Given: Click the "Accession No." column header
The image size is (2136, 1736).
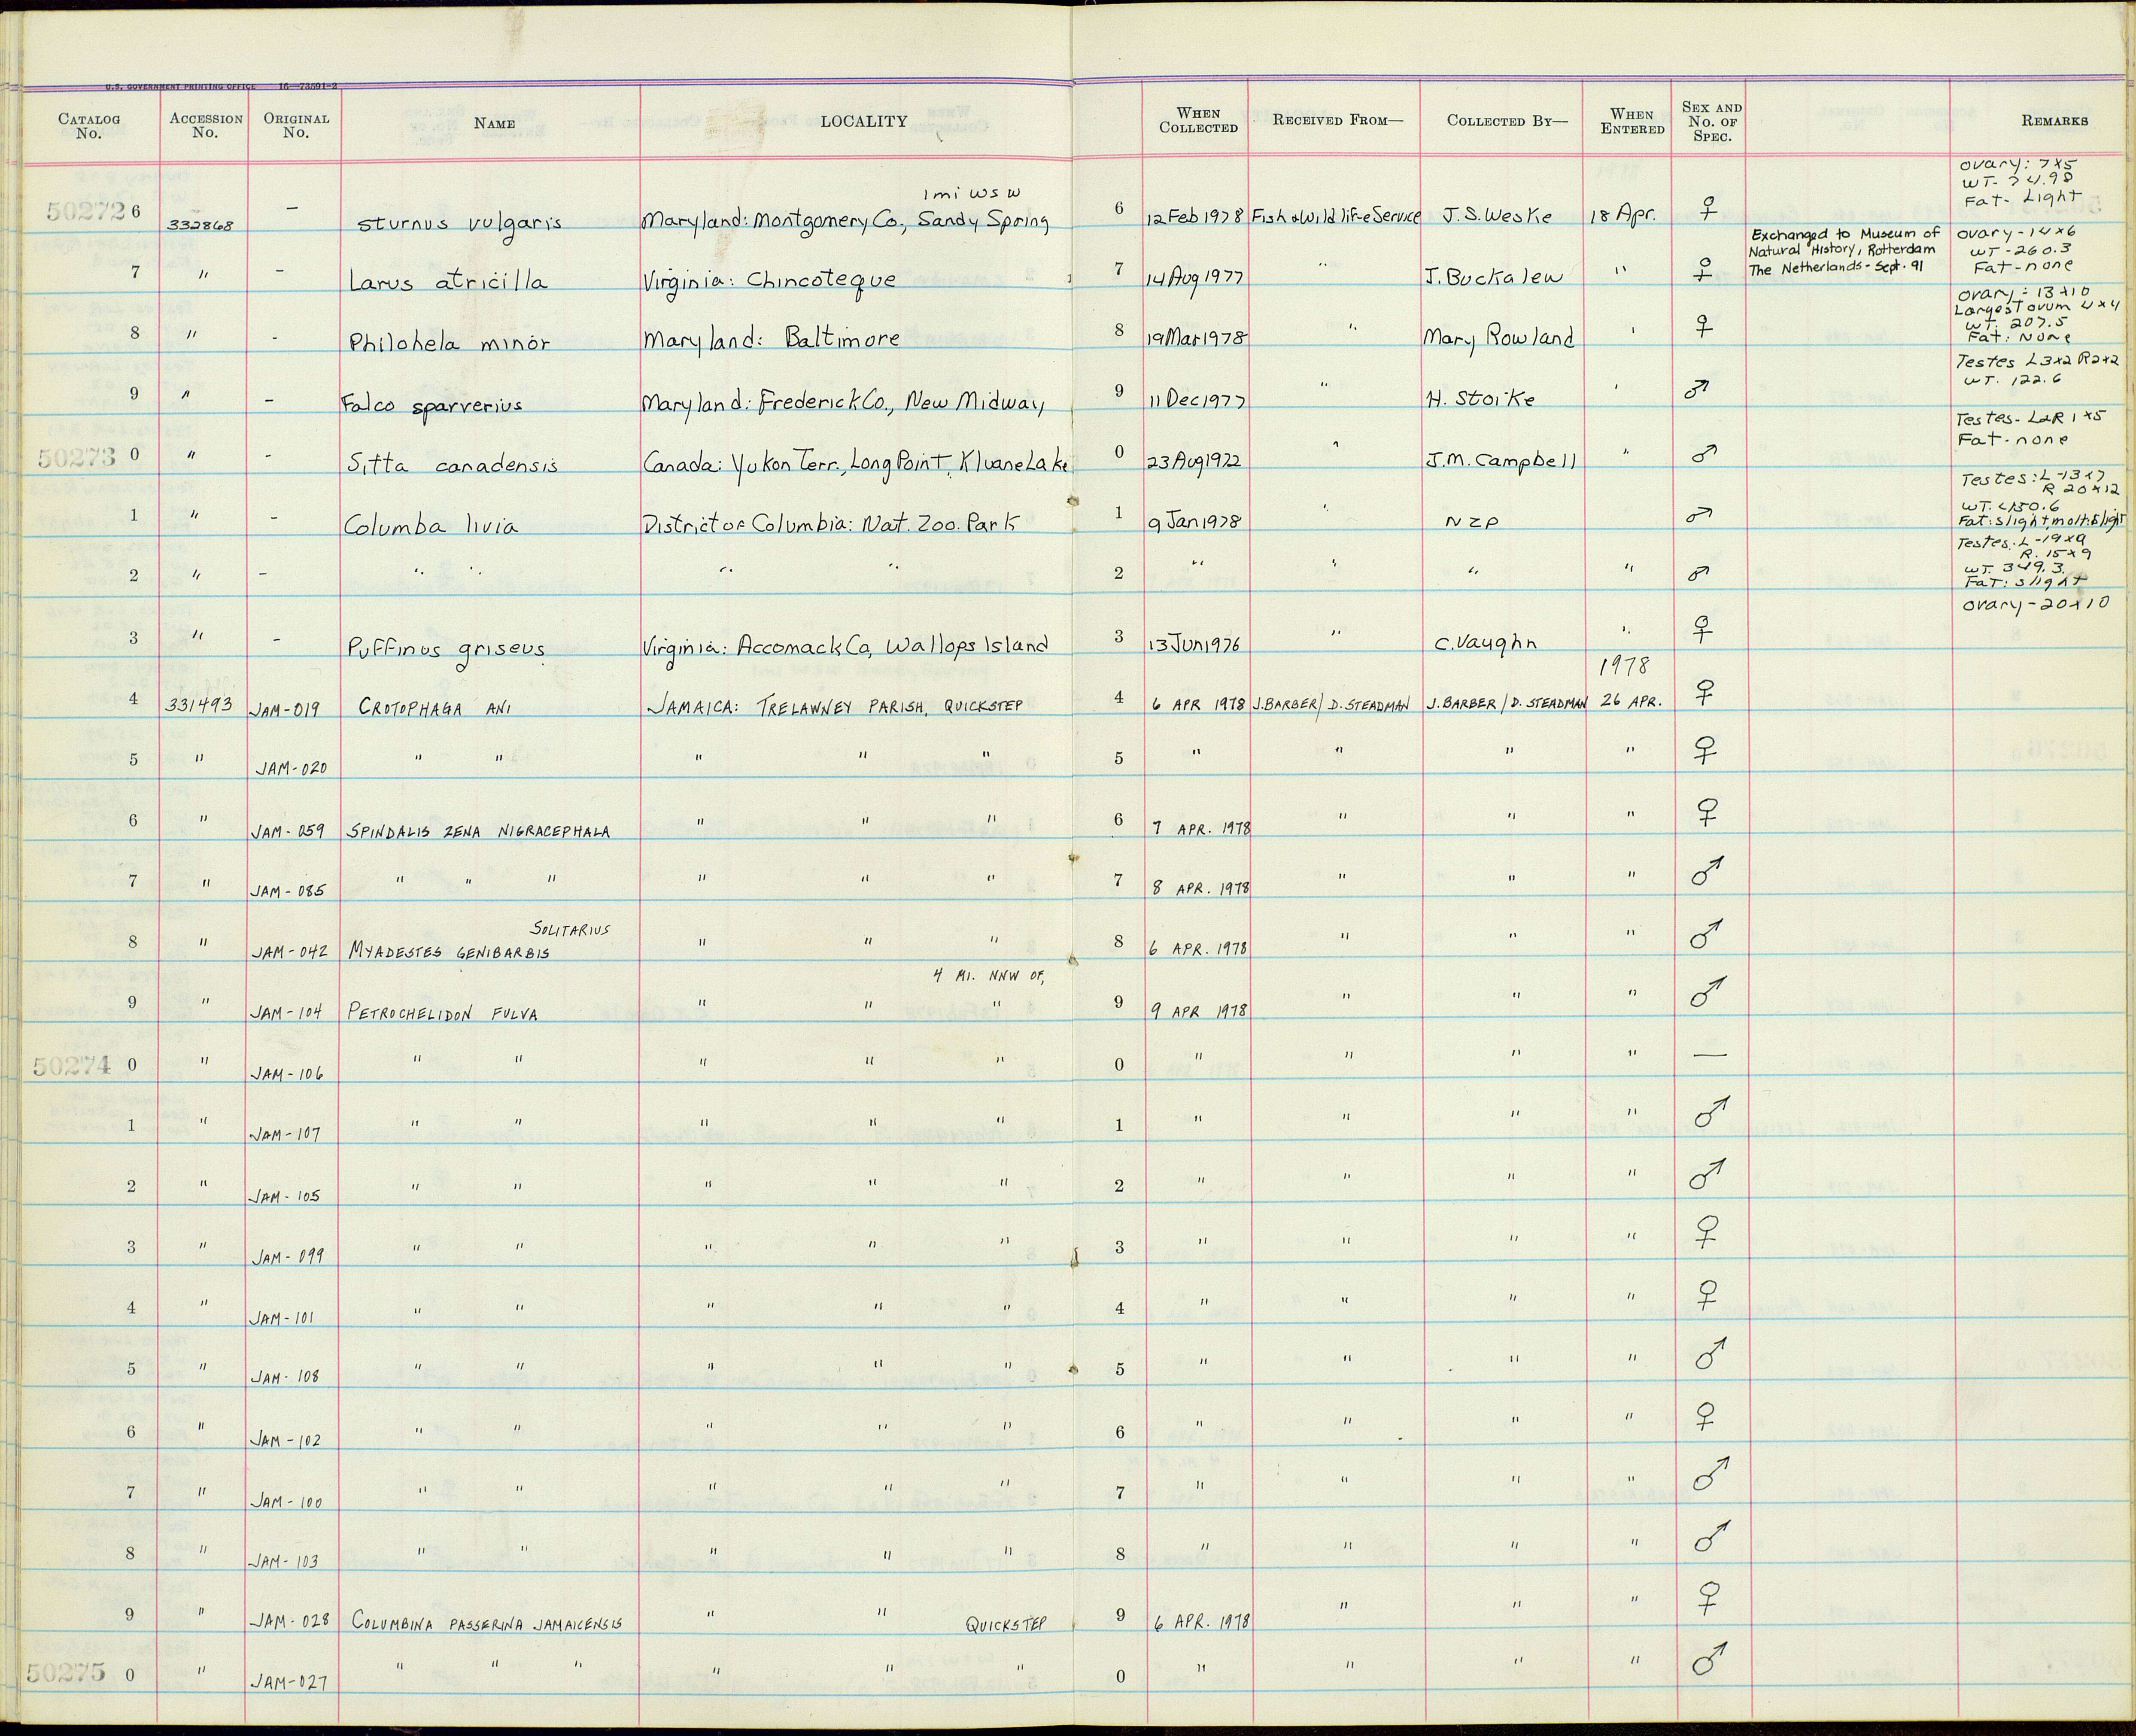Looking at the screenshot, I should point(206,125).
